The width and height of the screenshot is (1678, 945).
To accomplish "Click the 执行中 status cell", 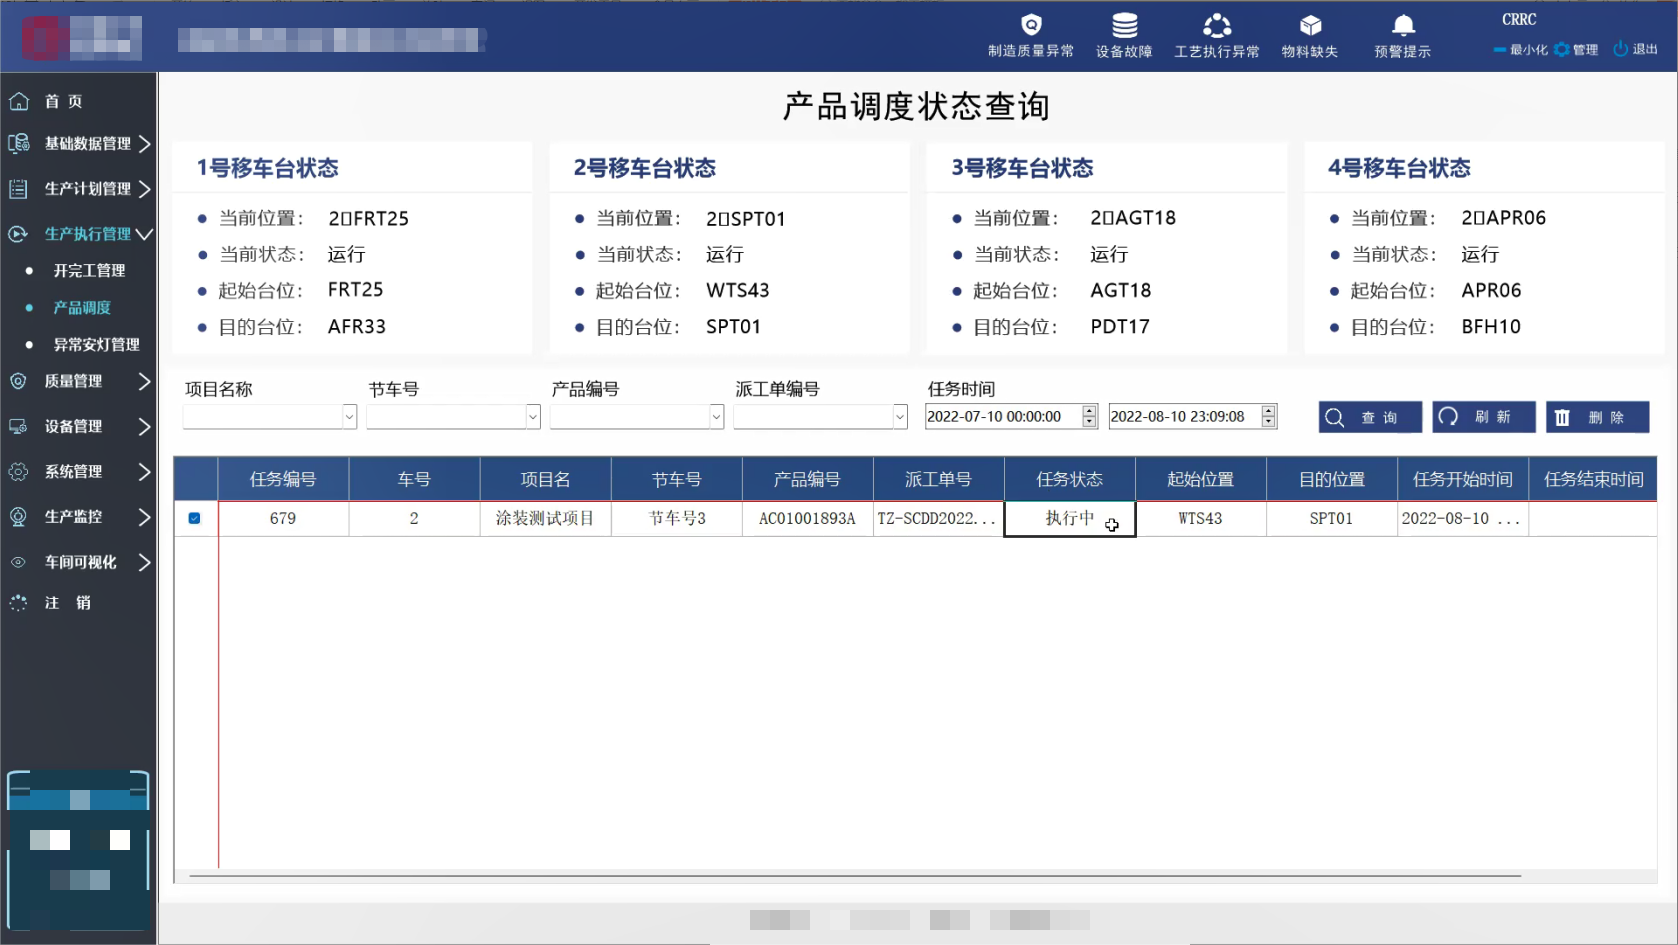I will point(1070,518).
